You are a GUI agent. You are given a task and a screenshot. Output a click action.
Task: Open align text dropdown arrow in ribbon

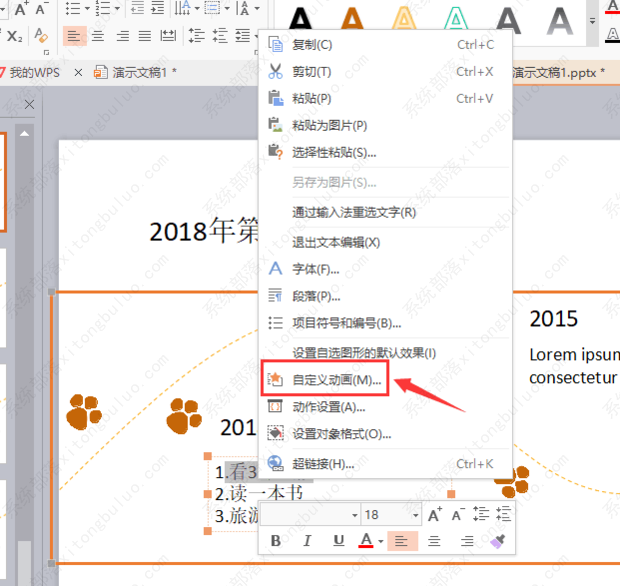click(x=227, y=8)
